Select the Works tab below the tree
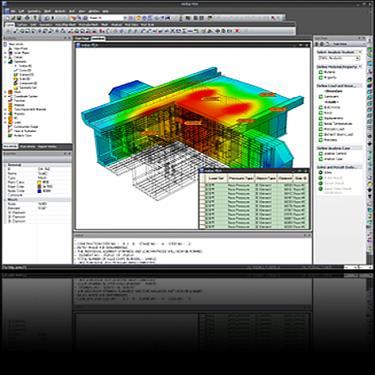This screenshot has width=375, height=375. click(10, 147)
